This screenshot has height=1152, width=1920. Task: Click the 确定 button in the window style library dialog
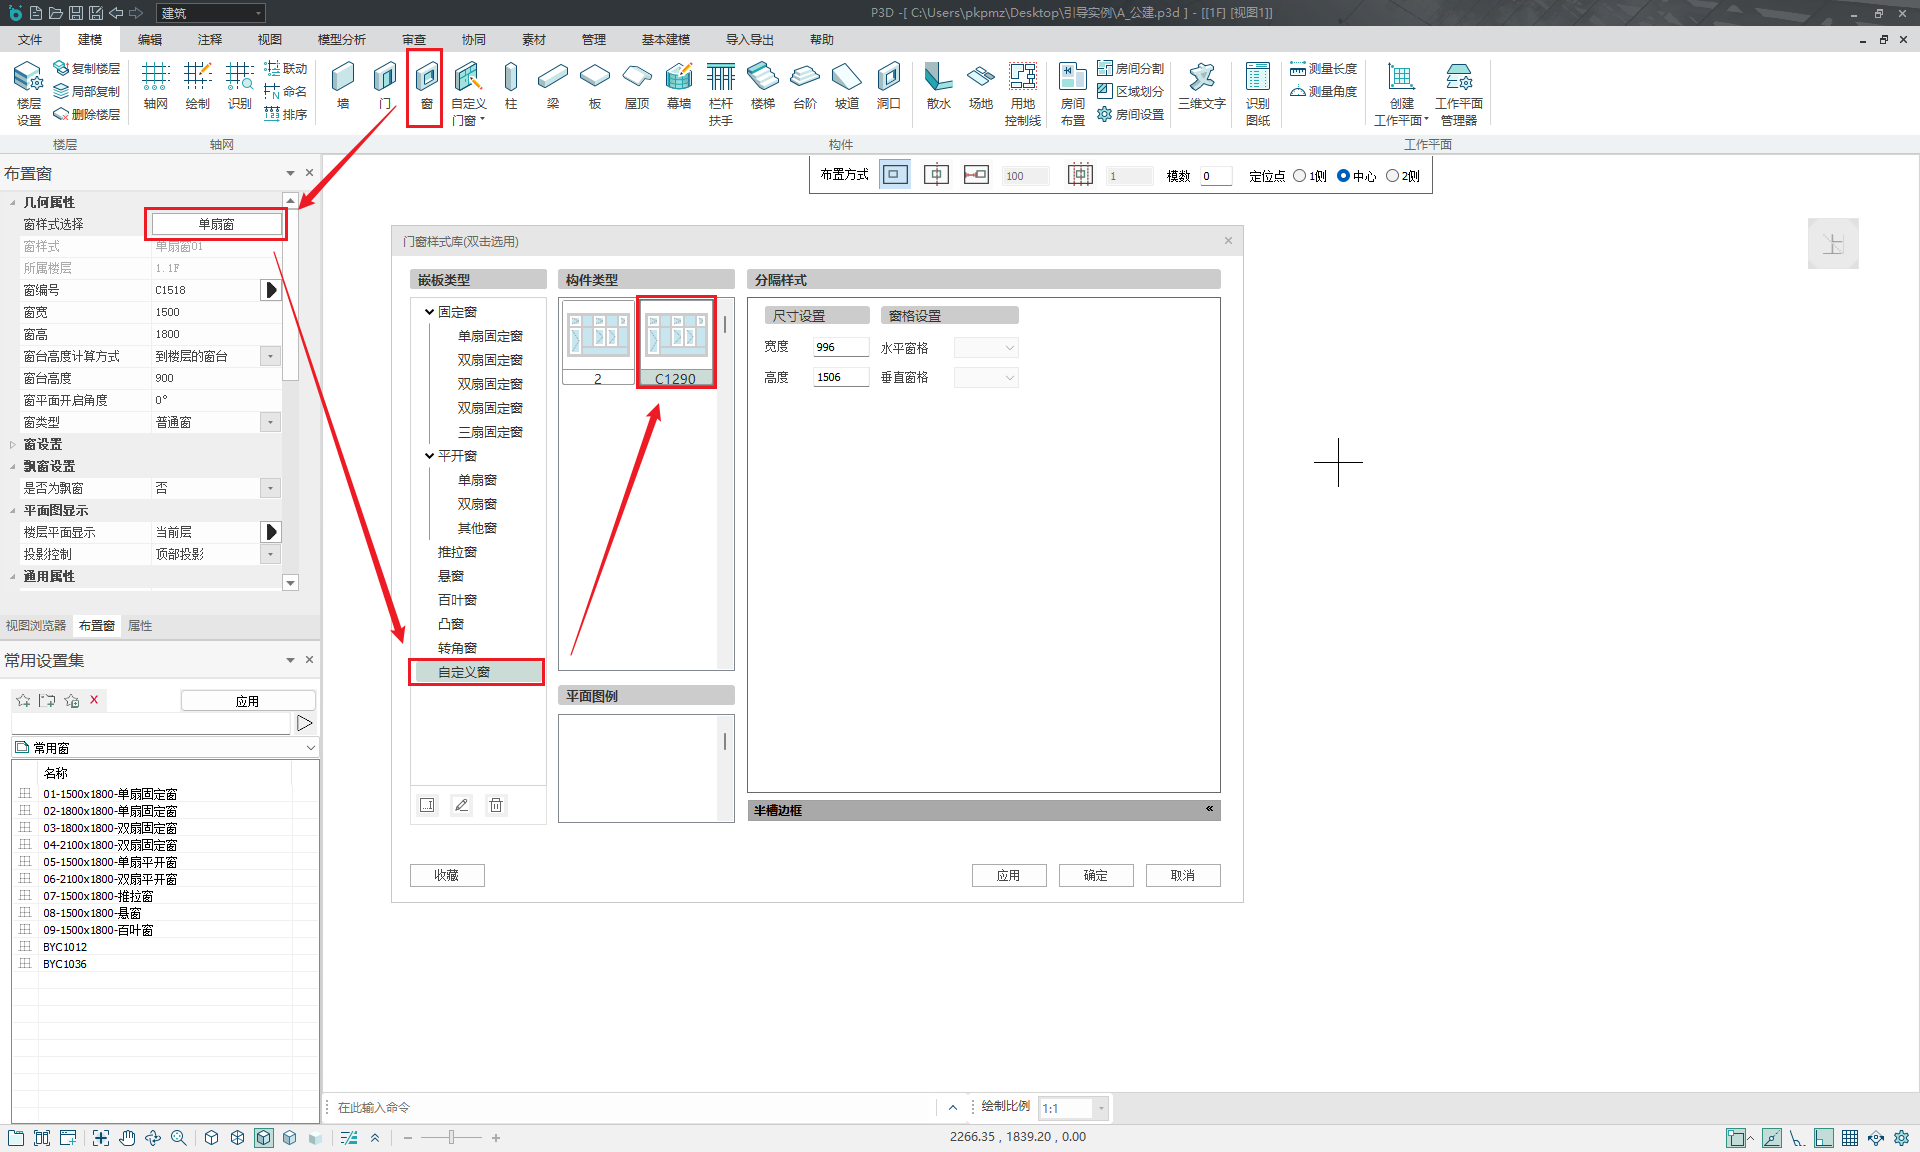pyautogui.click(x=1095, y=875)
